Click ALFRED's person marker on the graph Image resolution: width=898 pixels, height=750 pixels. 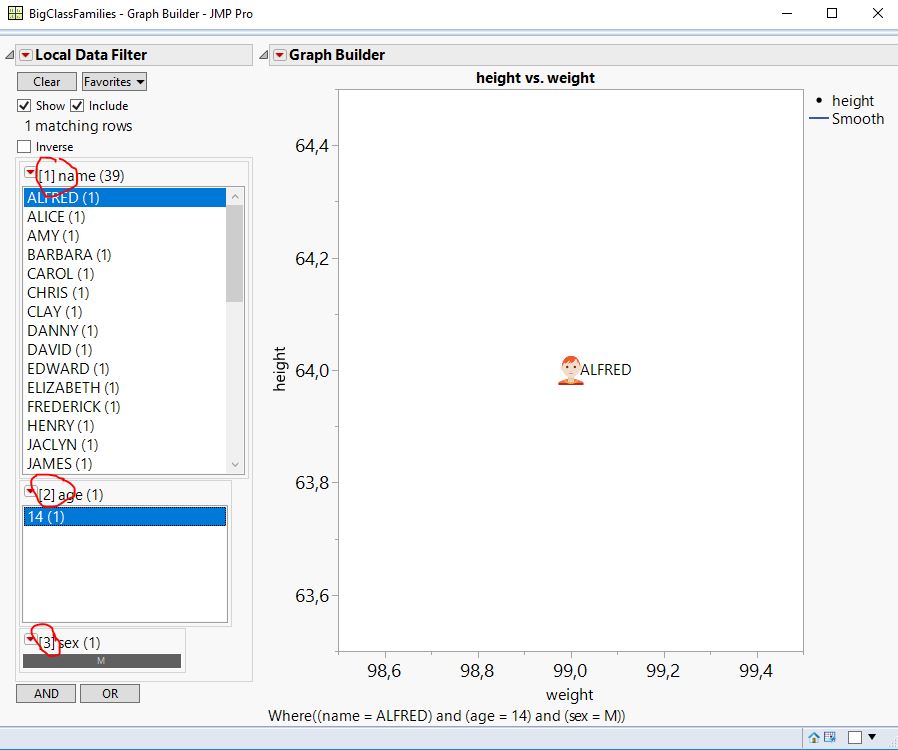pos(569,369)
